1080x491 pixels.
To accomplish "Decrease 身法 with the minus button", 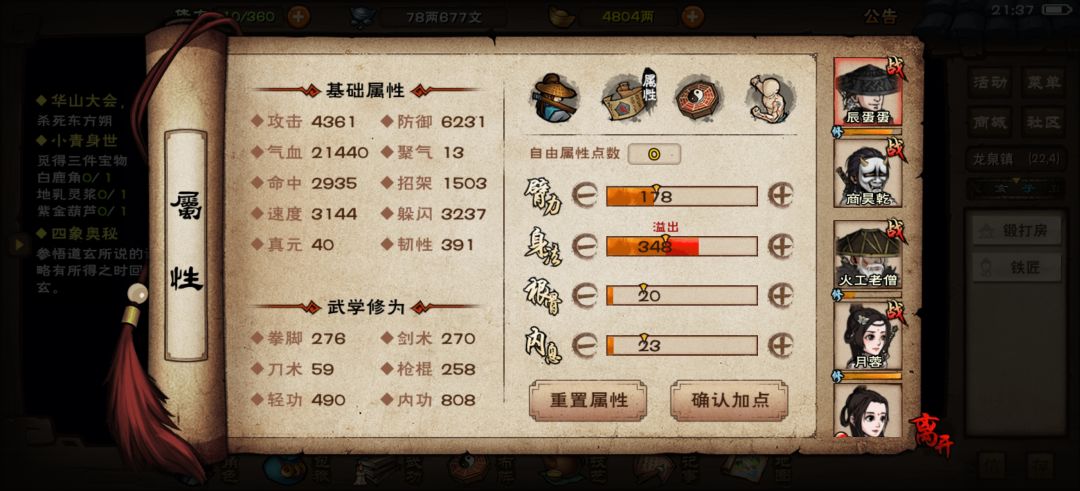I will pyautogui.click(x=585, y=246).
